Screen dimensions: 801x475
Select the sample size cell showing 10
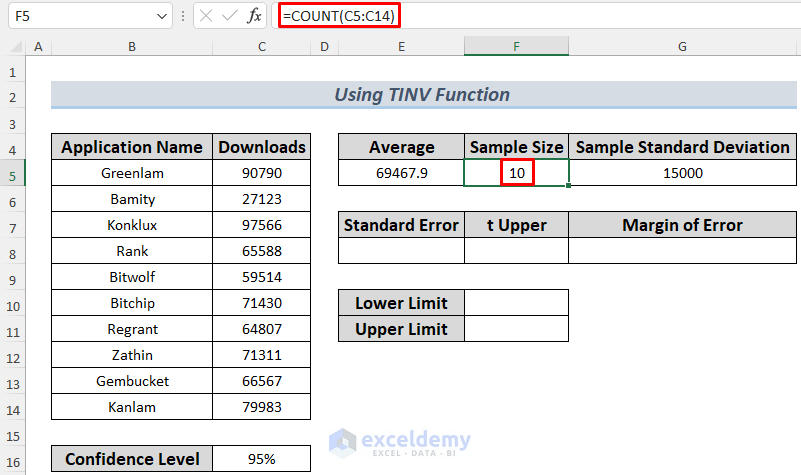point(516,173)
